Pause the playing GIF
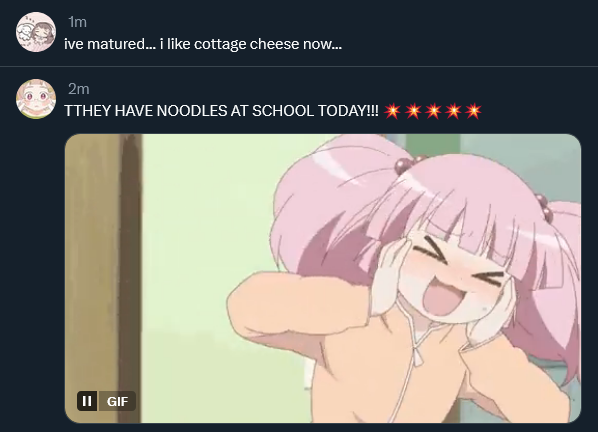598x432 pixels. (x=87, y=401)
